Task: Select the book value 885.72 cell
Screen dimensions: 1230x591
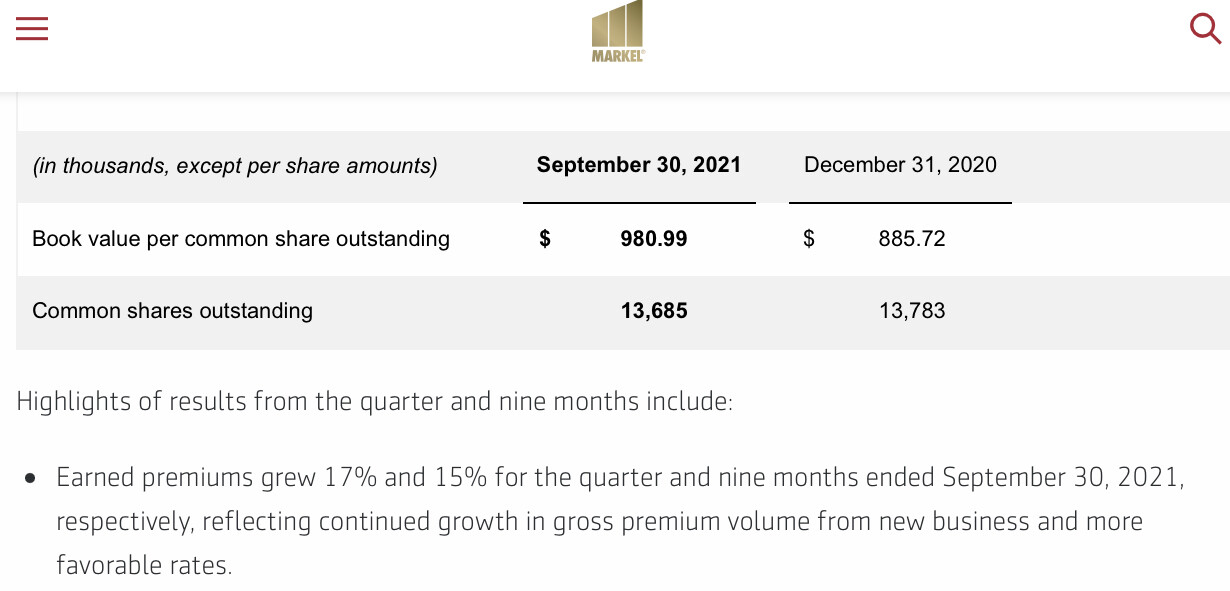Action: click(912, 239)
